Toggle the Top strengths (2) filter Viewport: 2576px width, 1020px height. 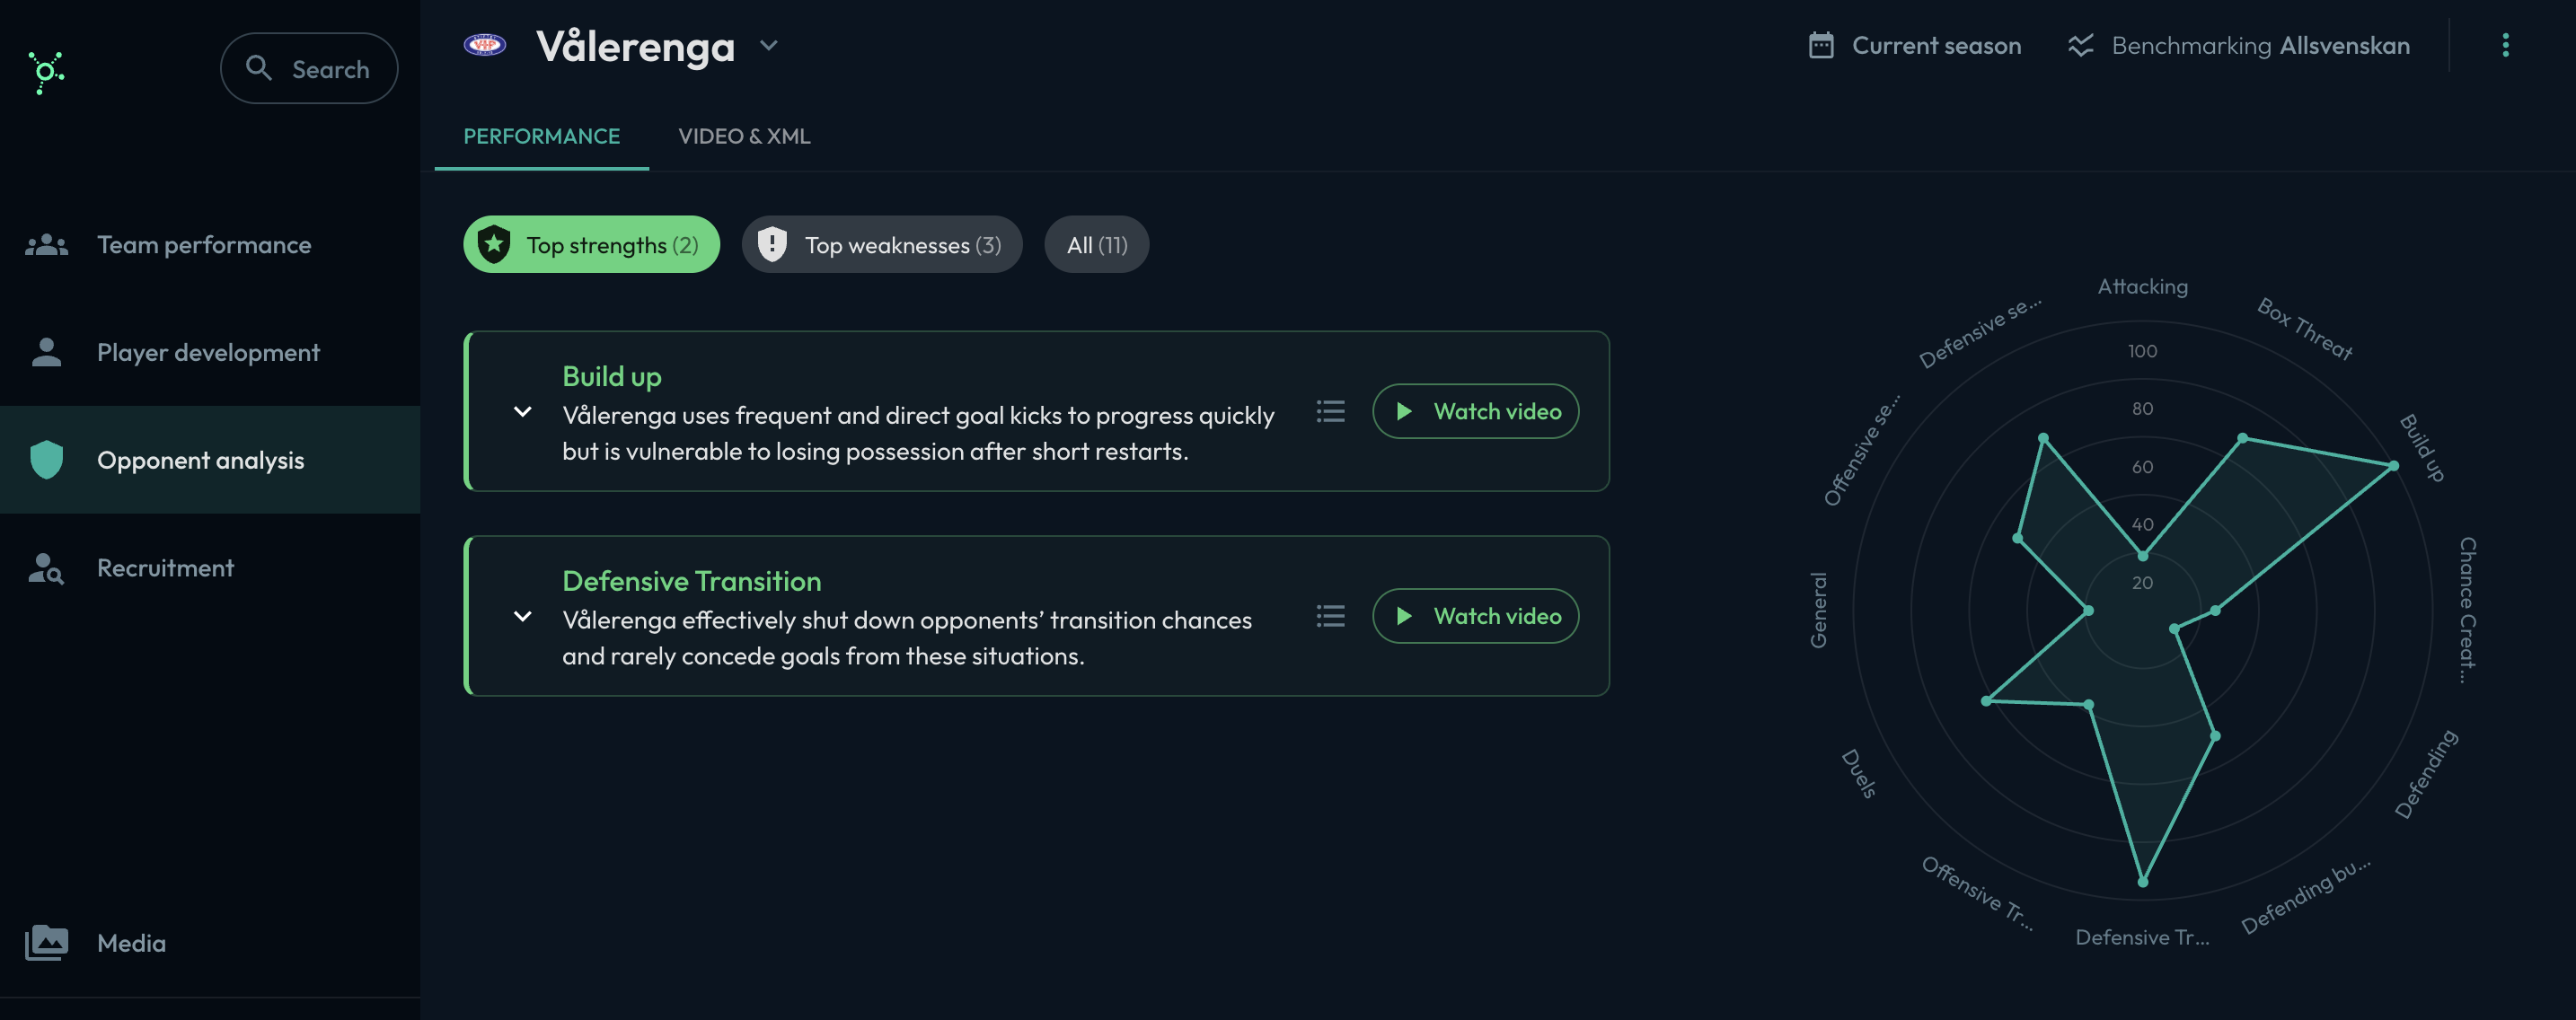tap(591, 244)
